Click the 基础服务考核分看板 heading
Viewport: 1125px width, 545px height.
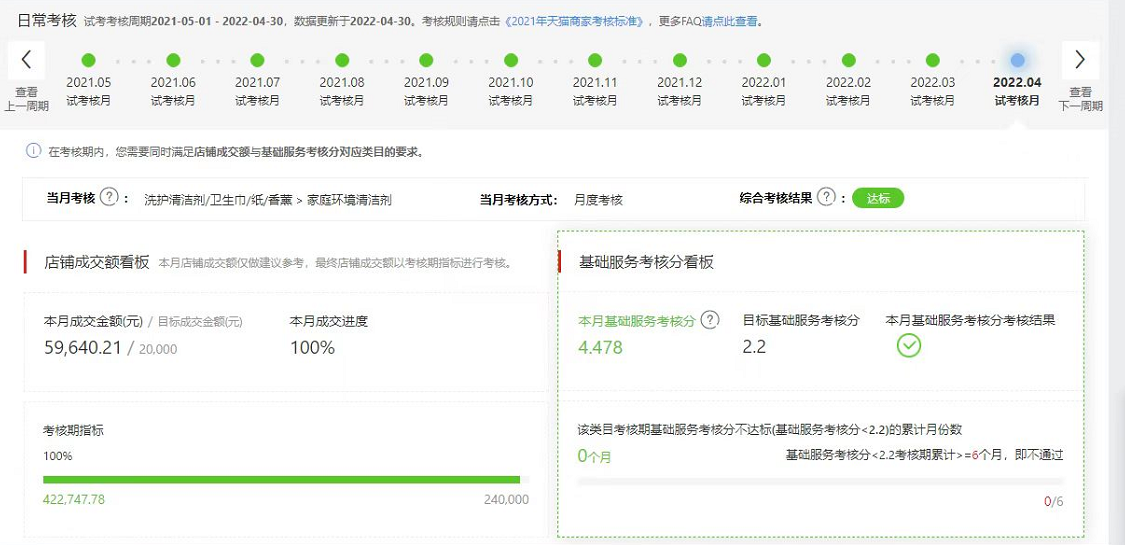coord(646,262)
